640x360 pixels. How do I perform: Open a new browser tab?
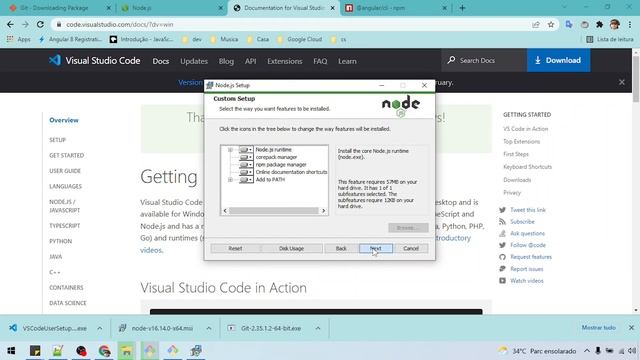pyautogui.click(x=462, y=8)
